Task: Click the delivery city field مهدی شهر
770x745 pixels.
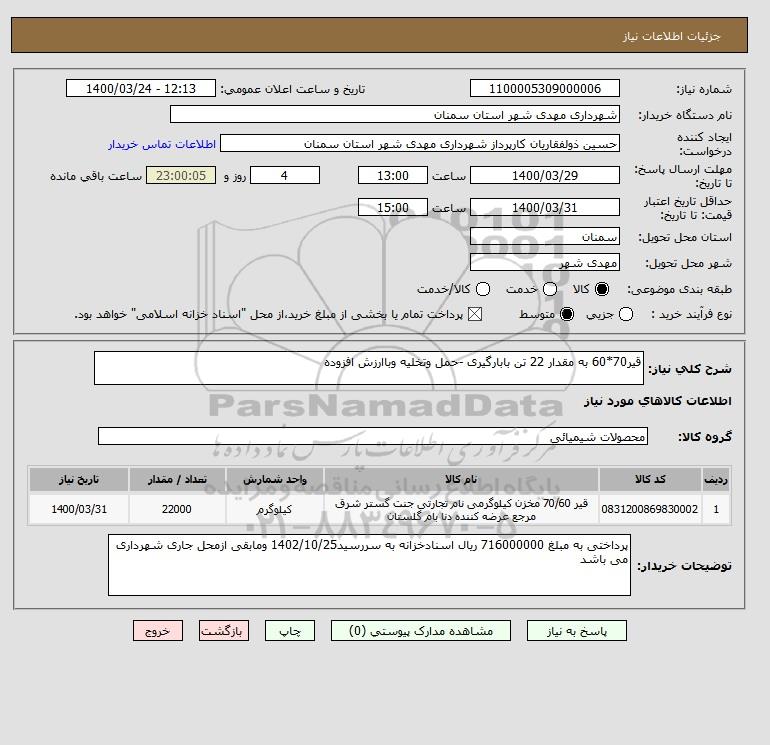Action: coord(545,263)
